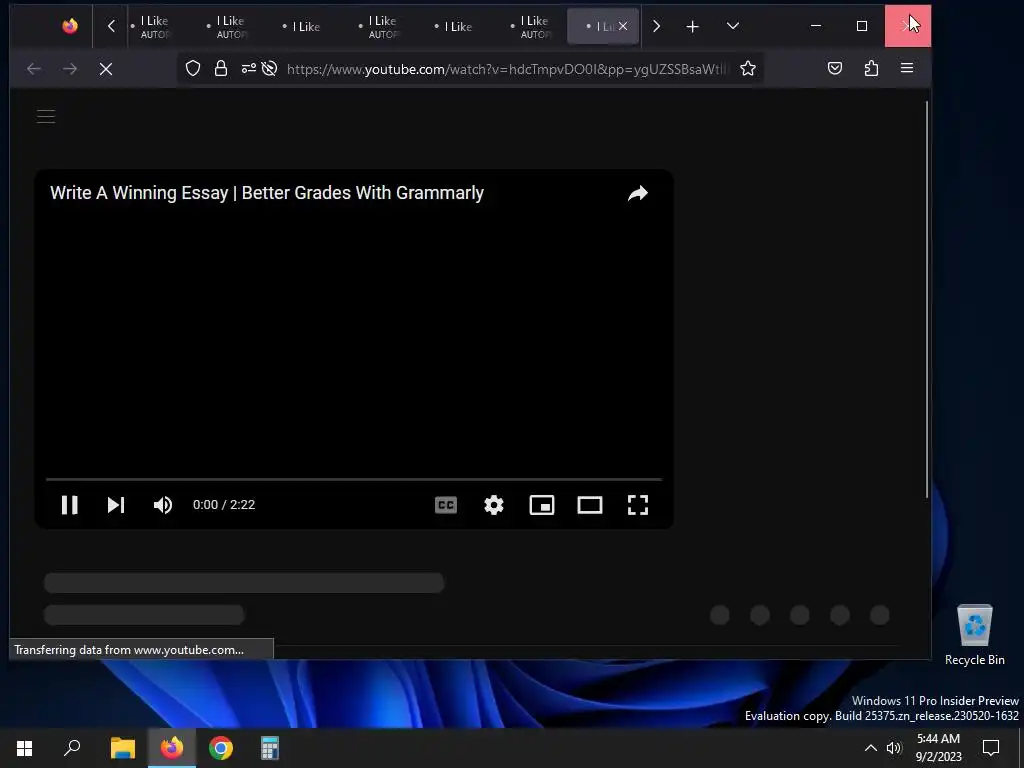Seek on the video progress bar
Viewport: 1024px width, 768px height.
tap(354, 479)
